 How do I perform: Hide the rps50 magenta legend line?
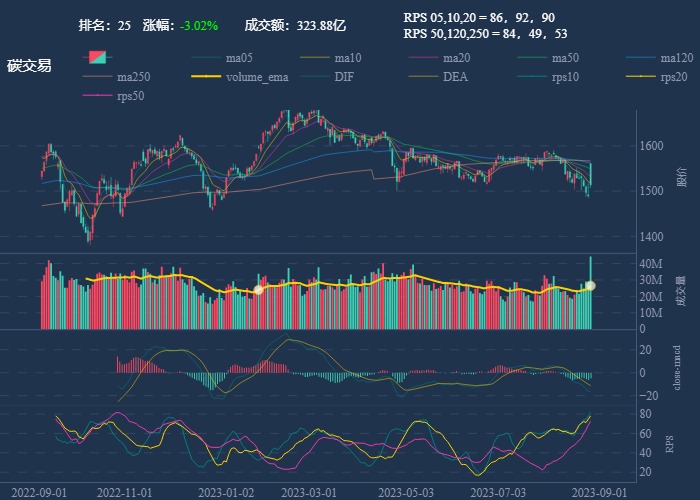tap(96, 97)
